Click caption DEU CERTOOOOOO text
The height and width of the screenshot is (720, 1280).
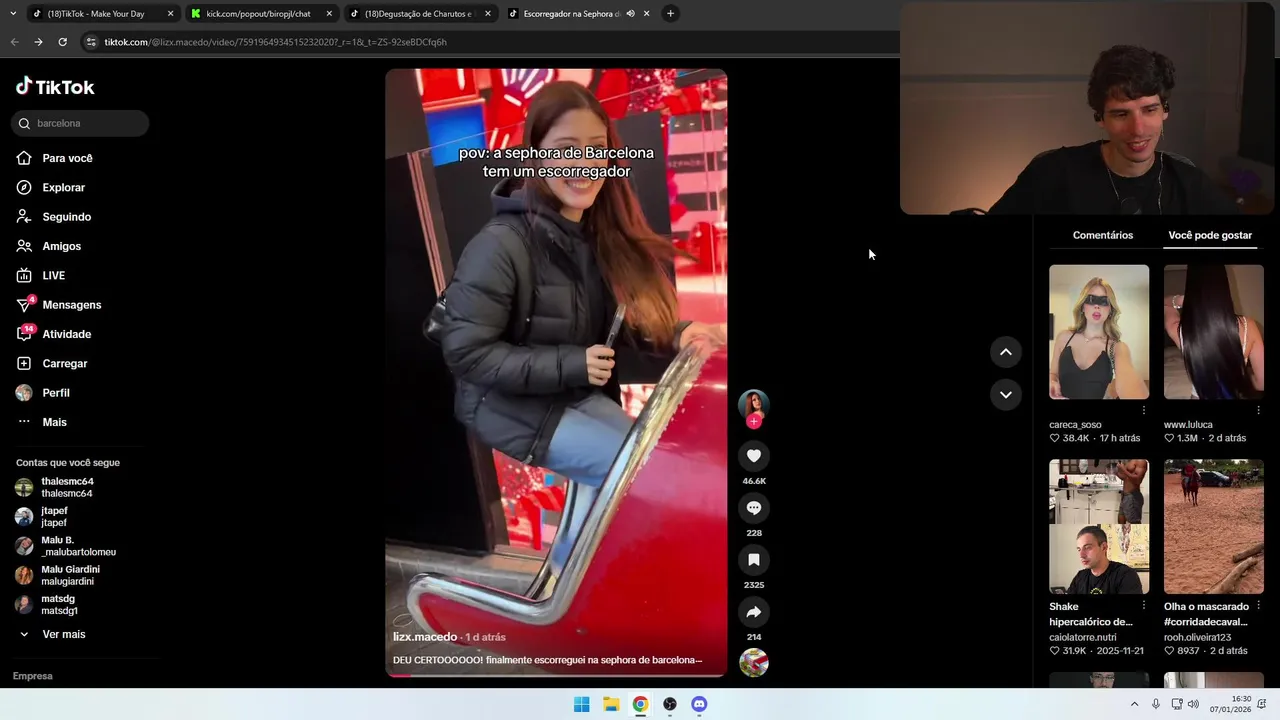pos(548,660)
